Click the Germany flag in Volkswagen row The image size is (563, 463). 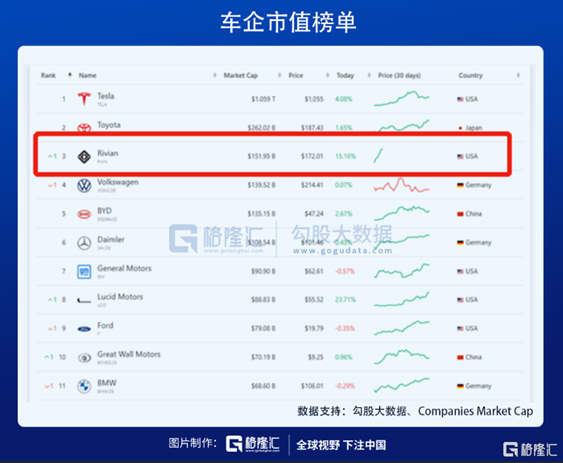click(x=460, y=185)
